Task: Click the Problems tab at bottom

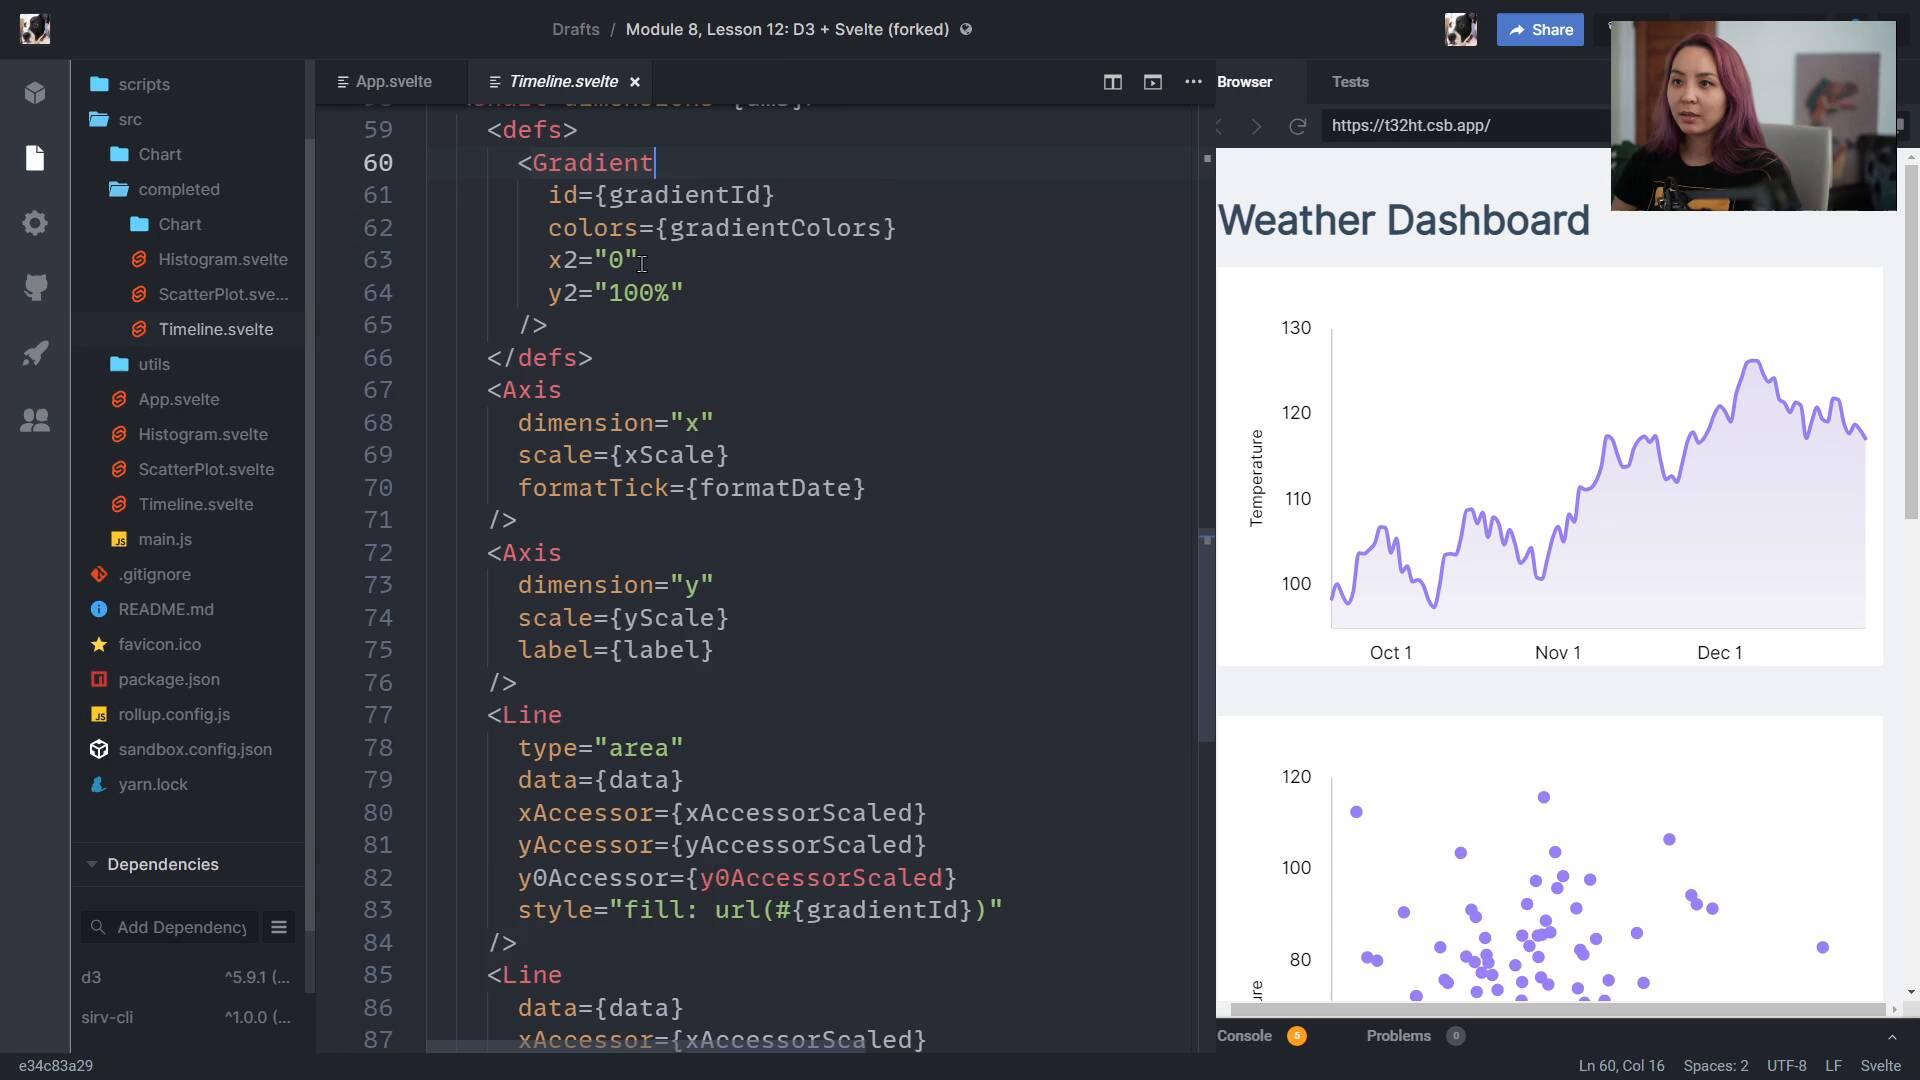Action: point(1398,1035)
